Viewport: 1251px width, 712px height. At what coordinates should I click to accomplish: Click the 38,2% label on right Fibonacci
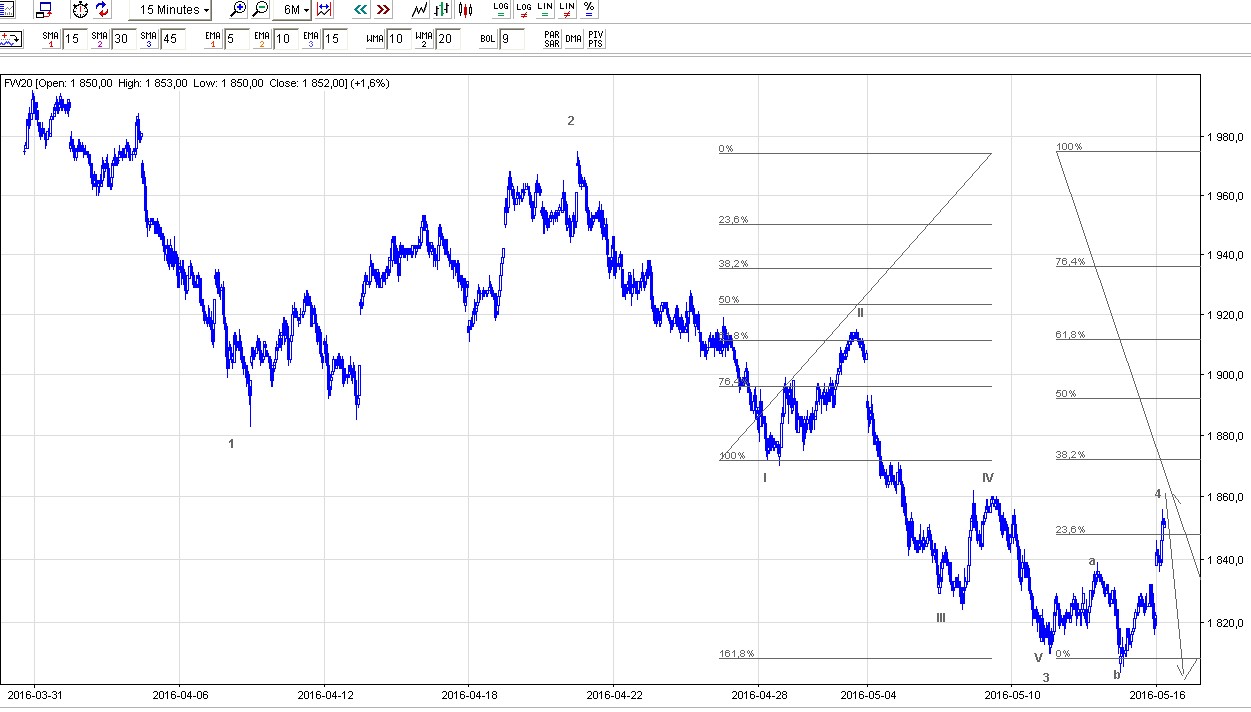tap(1070, 454)
